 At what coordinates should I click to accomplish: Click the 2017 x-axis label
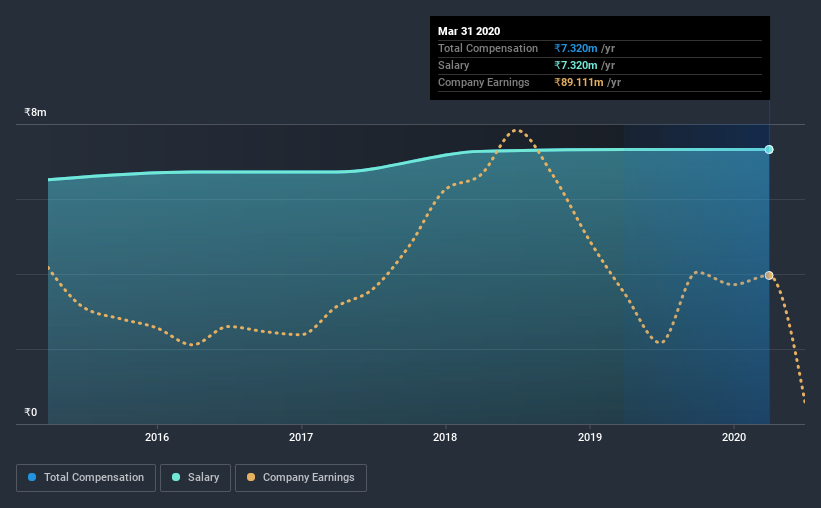point(301,437)
